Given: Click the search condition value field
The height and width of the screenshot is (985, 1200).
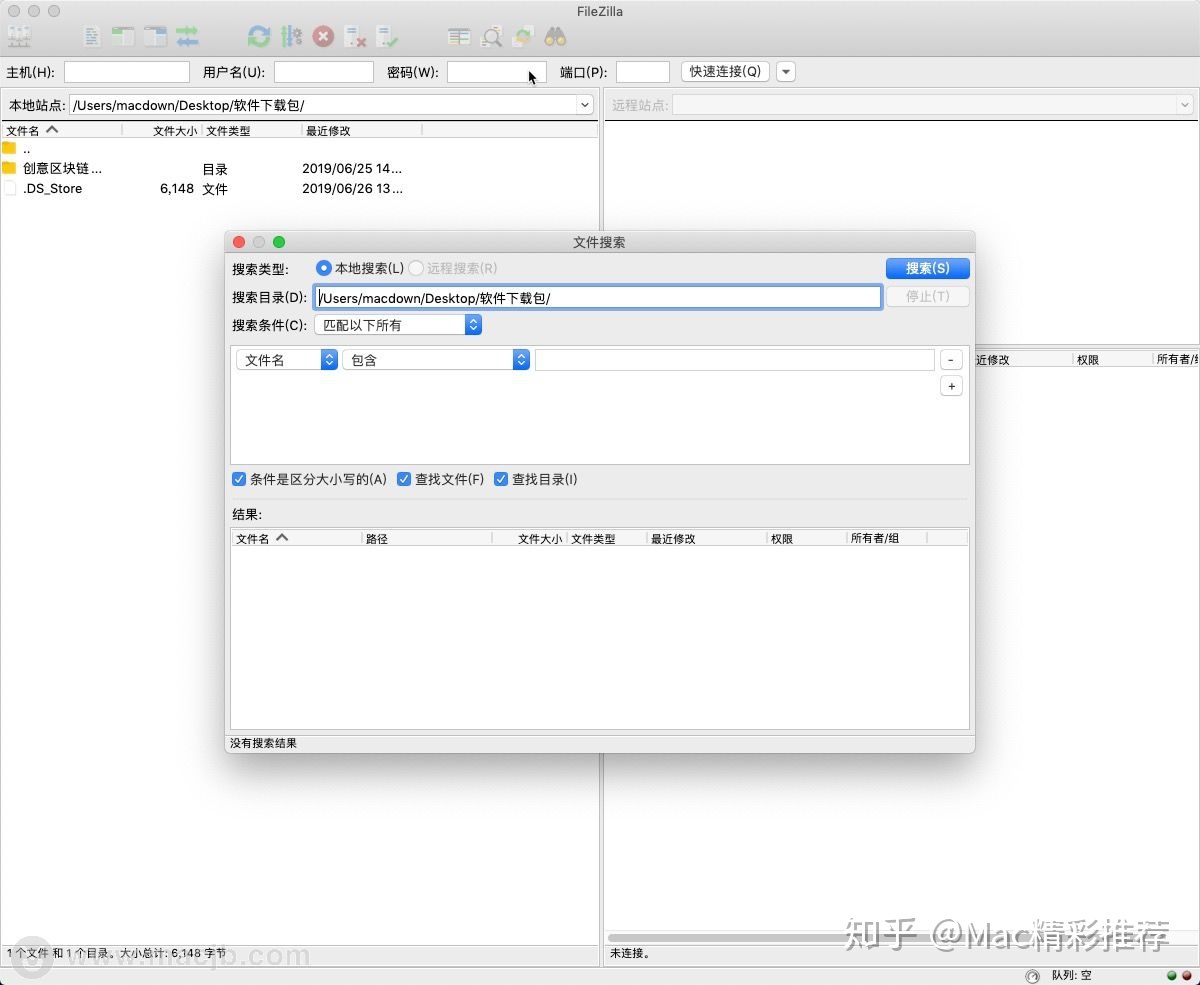Looking at the screenshot, I should tap(735, 360).
